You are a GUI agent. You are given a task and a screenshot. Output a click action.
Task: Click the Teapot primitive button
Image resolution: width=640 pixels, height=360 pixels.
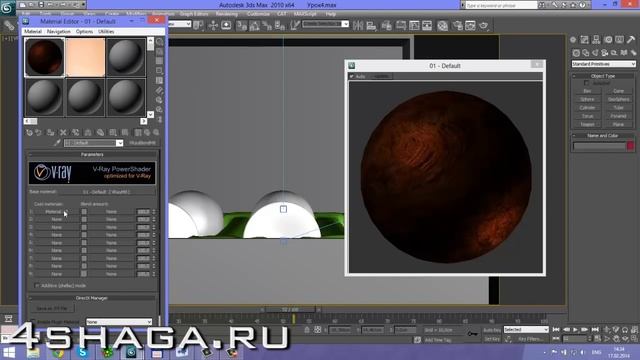point(587,124)
